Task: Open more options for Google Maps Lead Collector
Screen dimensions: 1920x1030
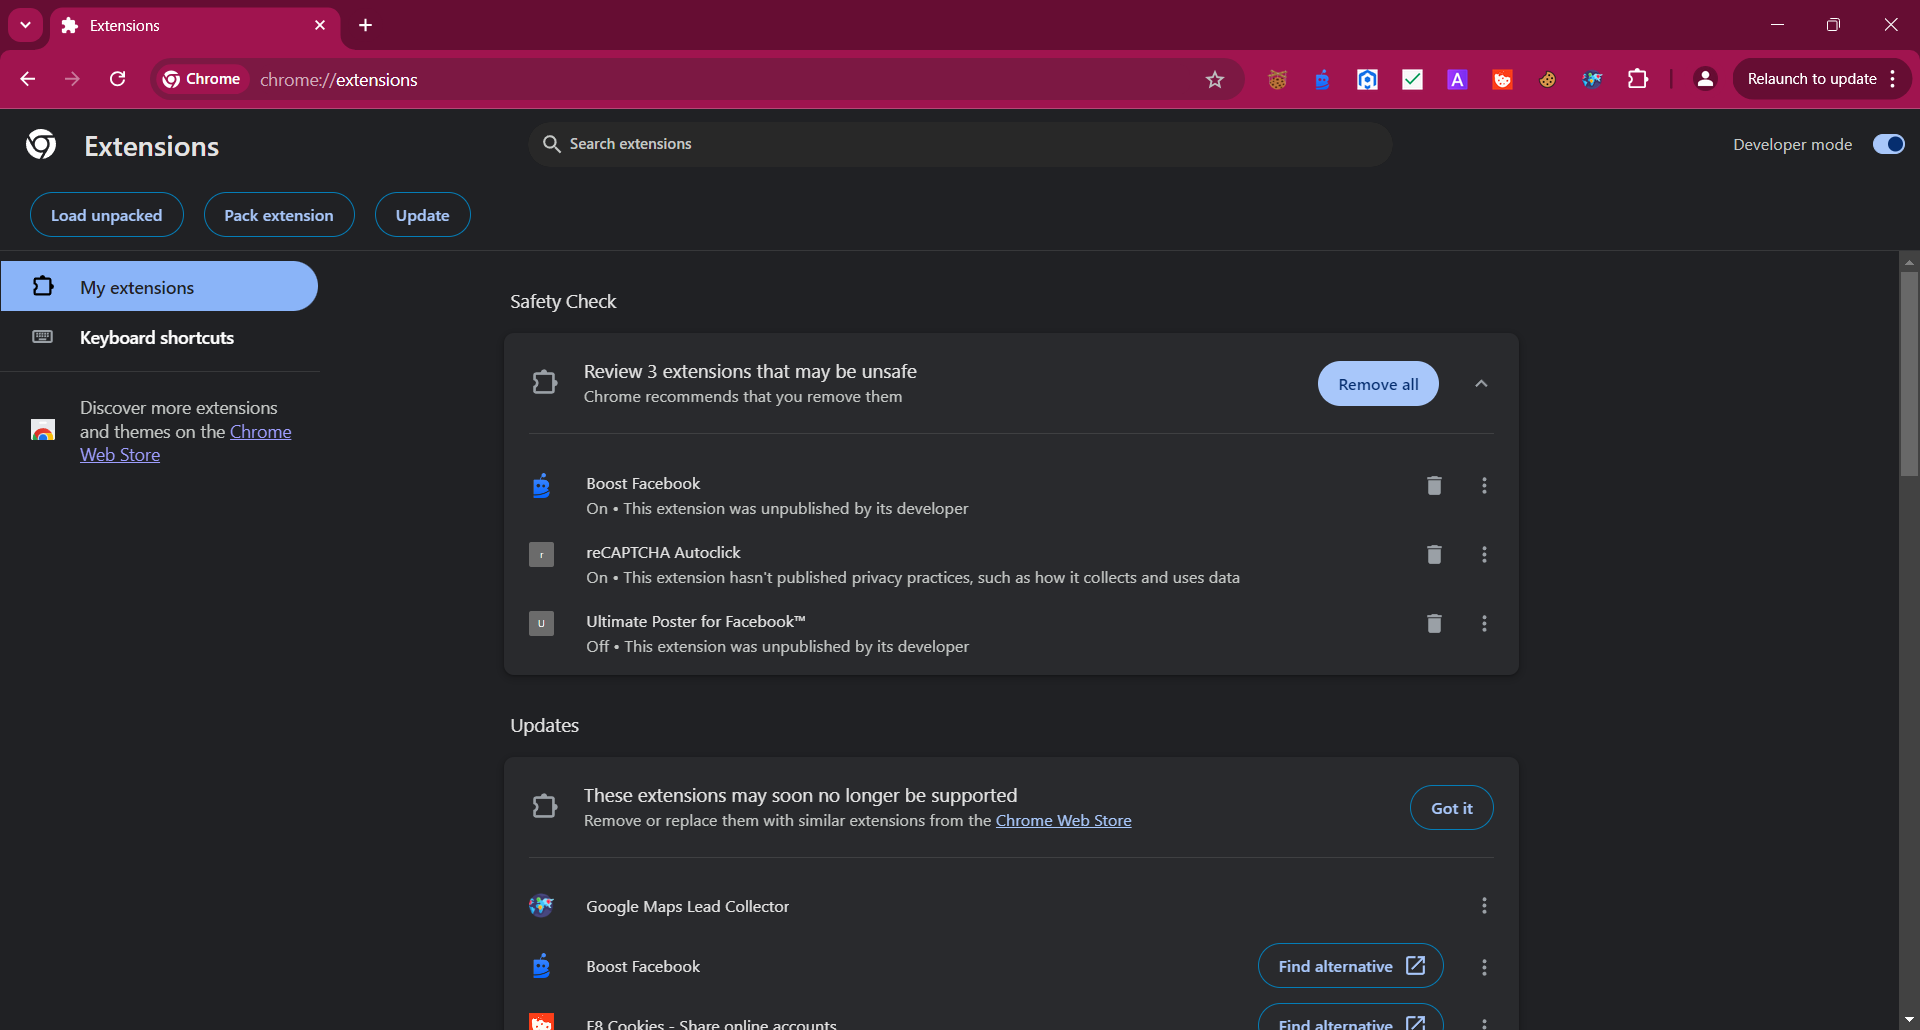Action: click(1484, 906)
